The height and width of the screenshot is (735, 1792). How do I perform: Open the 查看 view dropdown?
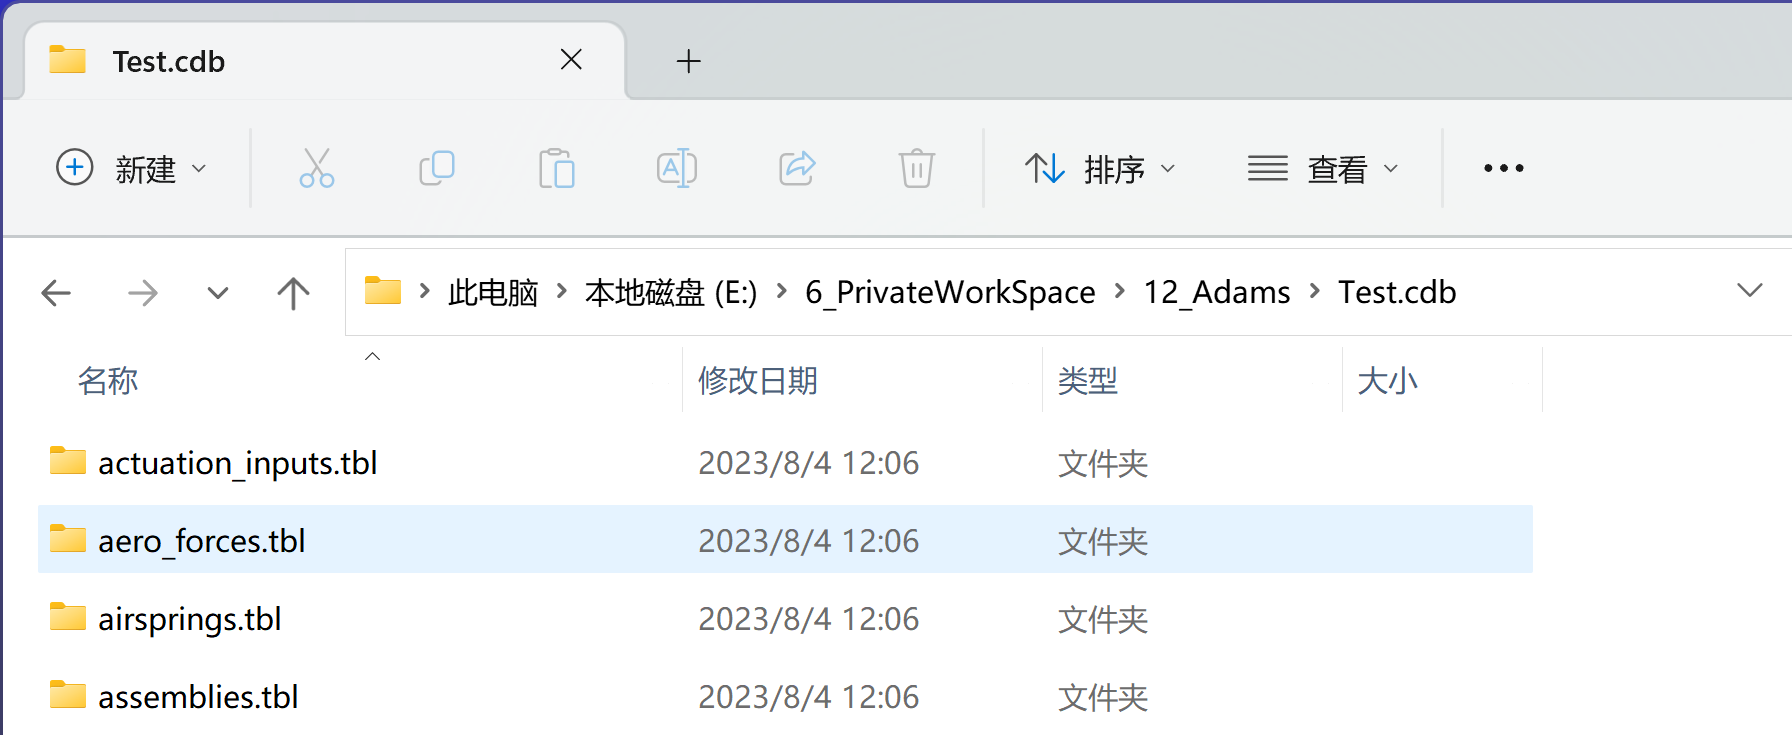coord(1323,168)
